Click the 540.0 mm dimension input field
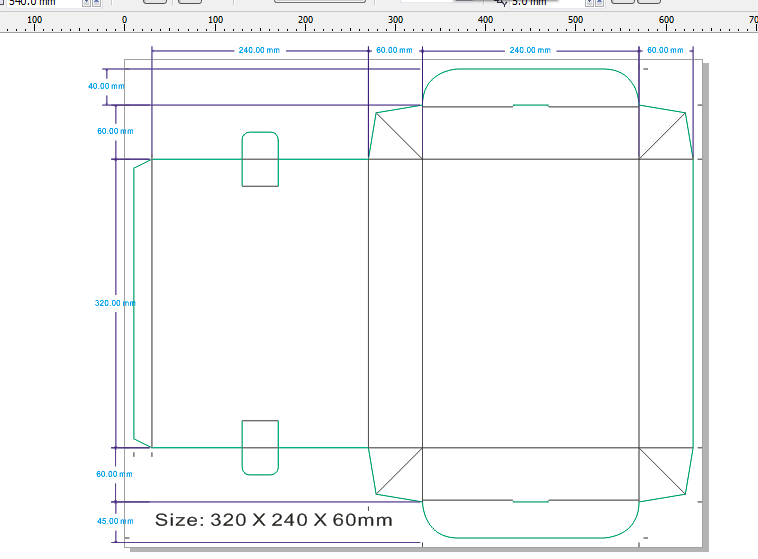This screenshot has width=758, height=559. tap(40, 2)
